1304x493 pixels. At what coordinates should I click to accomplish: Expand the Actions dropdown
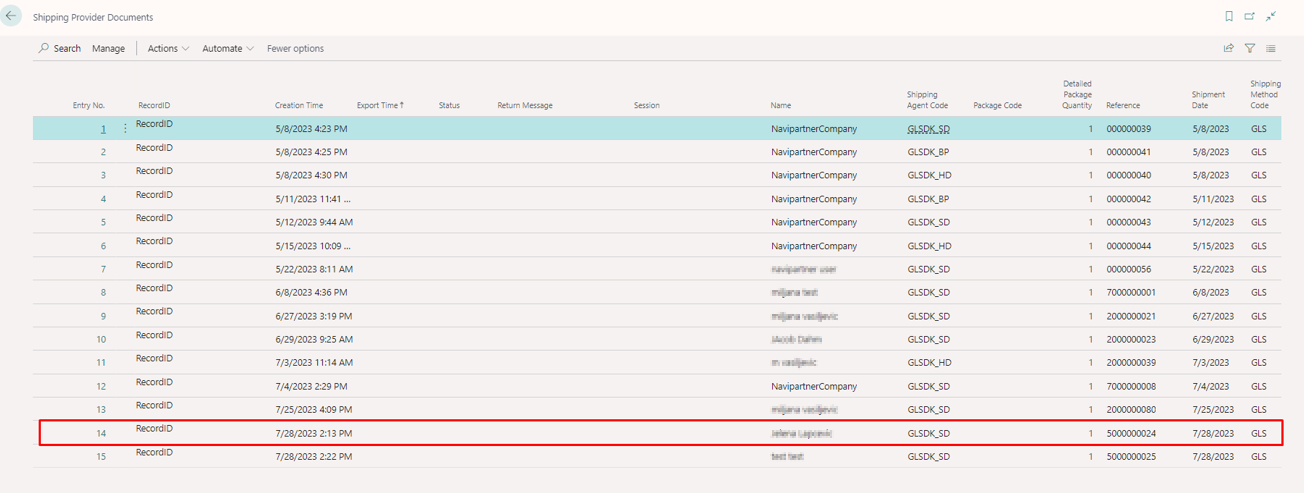[x=168, y=48]
